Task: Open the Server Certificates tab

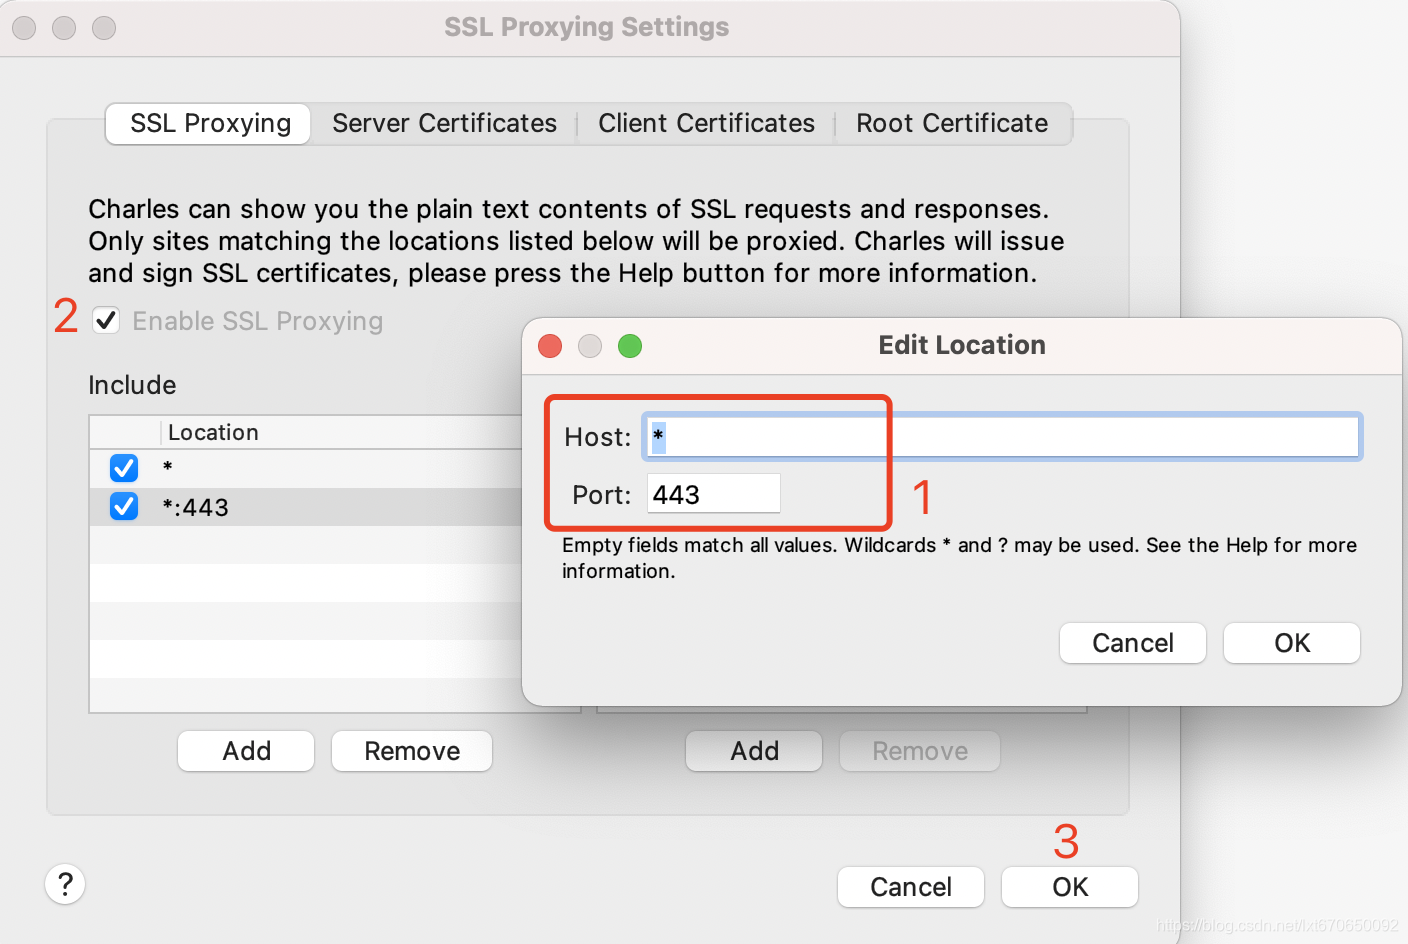Action: (x=444, y=124)
